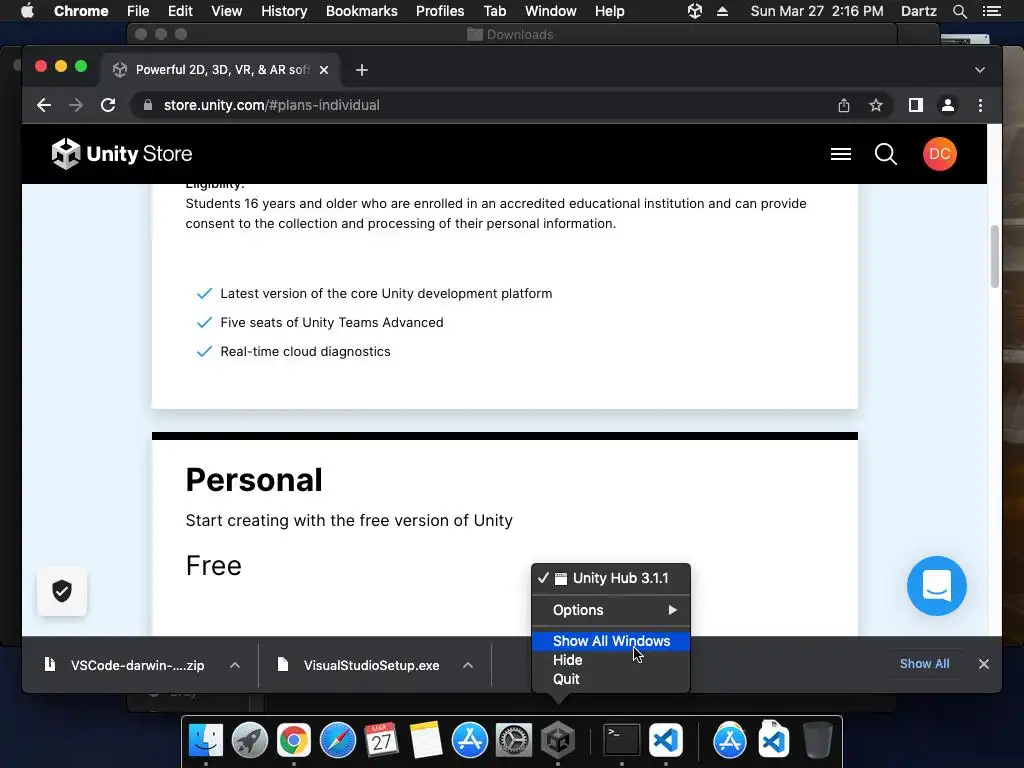Go forward in Chrome
The width and height of the screenshot is (1024, 768).
[x=76, y=105]
